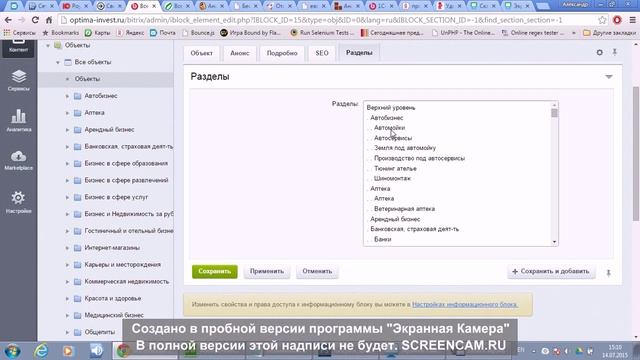Open the Opera extension icon in toolbar
Image resolution: width=640 pixels, height=360 pixels.
click(617, 20)
